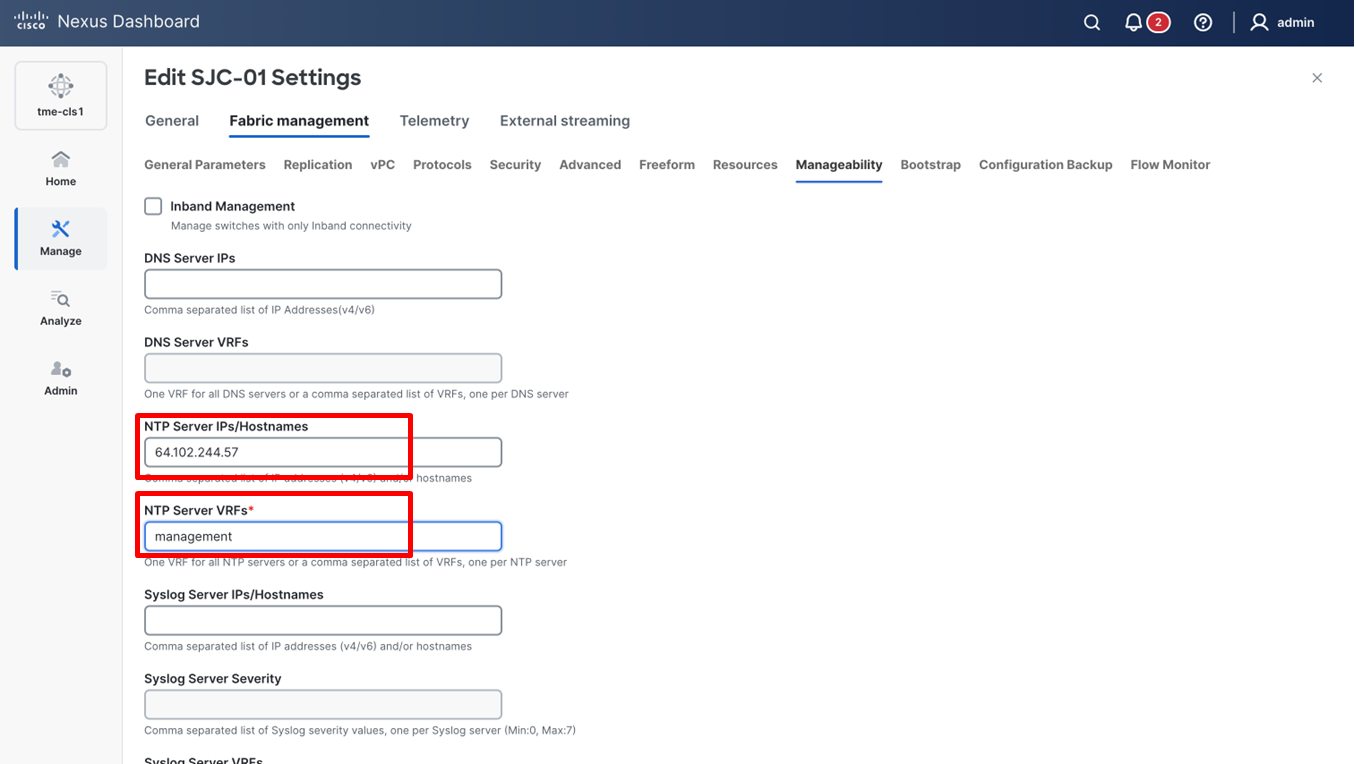Open the Analyze section in the sidebar
The height and width of the screenshot is (764, 1356).
[60, 307]
